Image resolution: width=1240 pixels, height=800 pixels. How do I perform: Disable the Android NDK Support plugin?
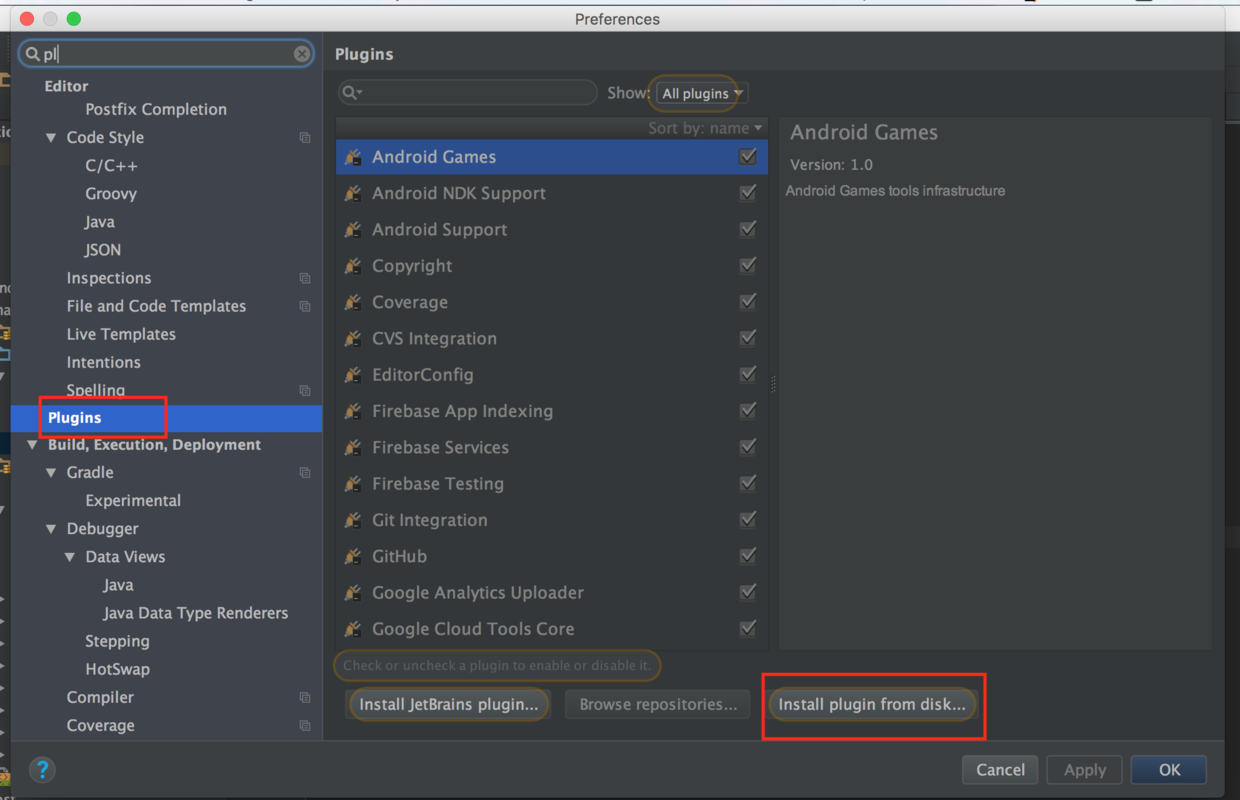[x=747, y=193]
